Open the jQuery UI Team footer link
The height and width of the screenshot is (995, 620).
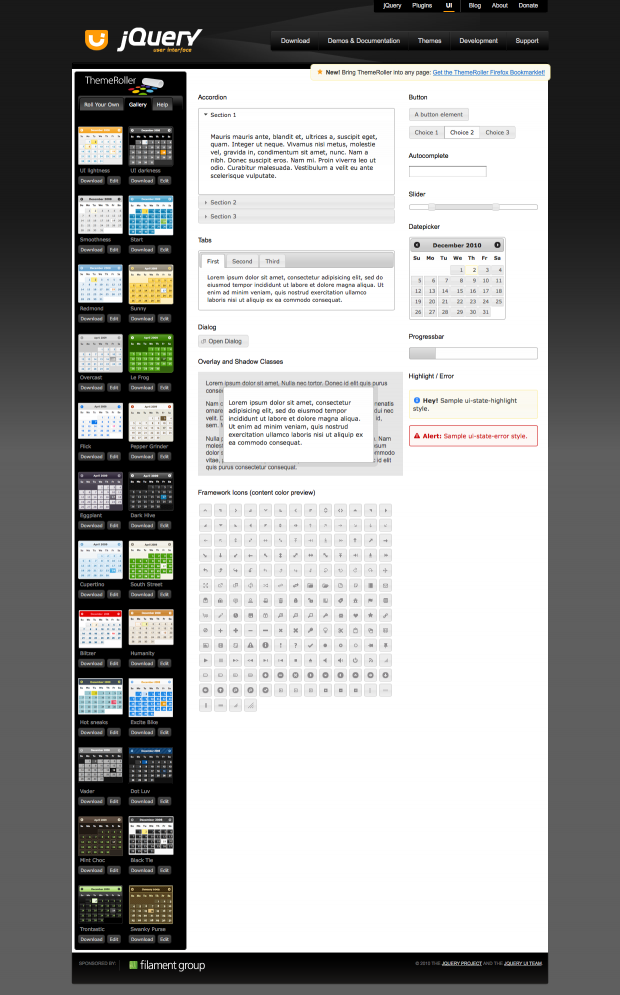click(x=523, y=963)
